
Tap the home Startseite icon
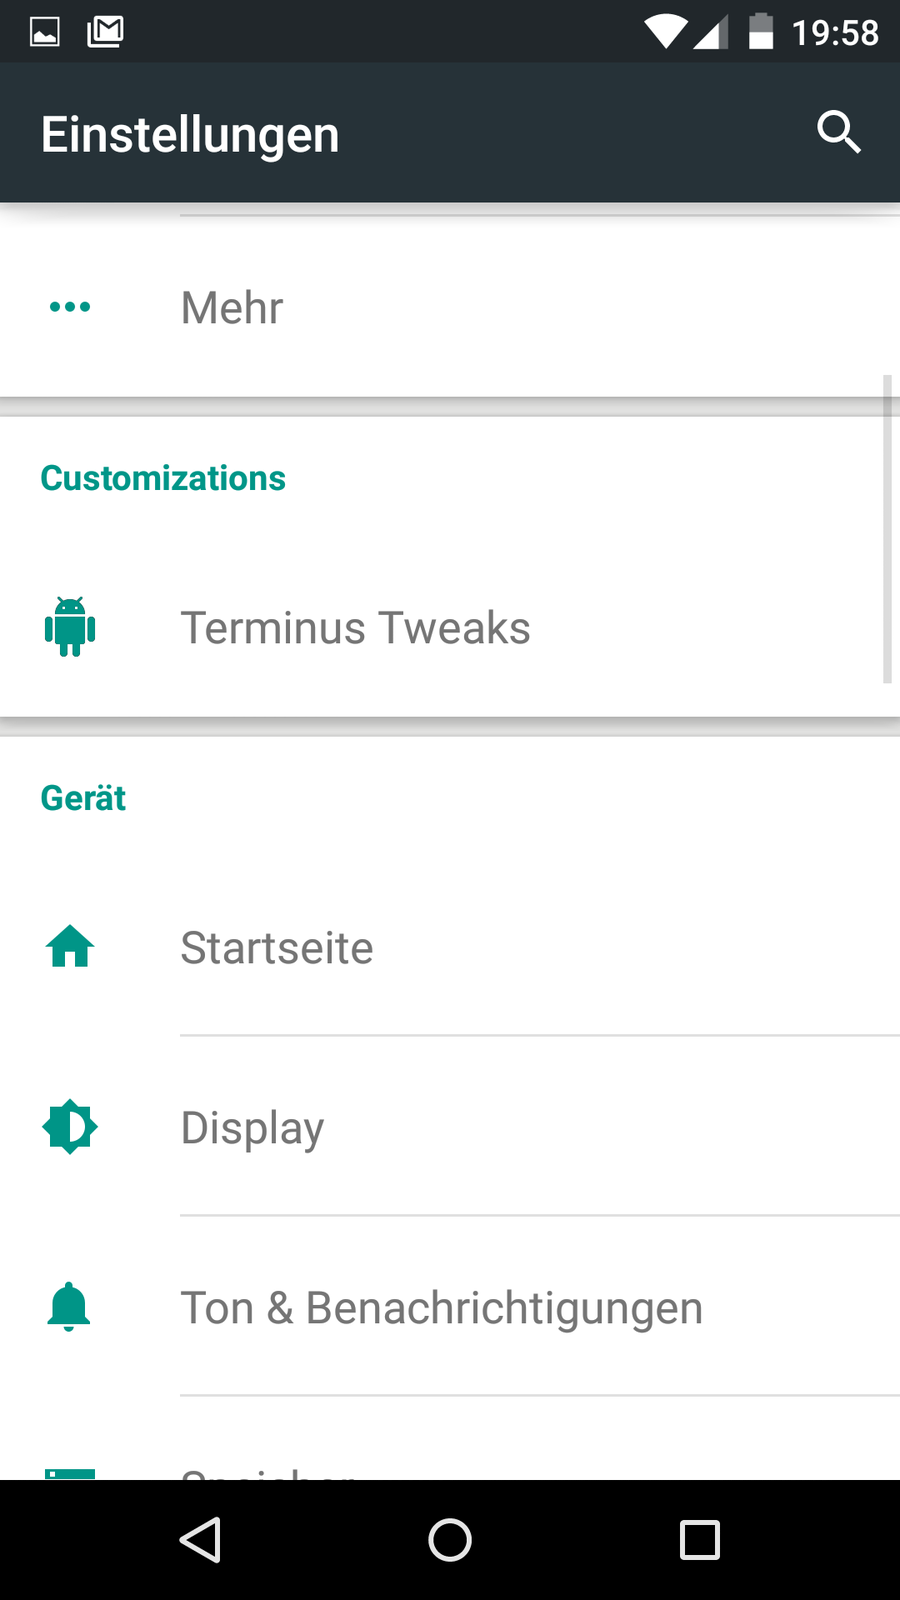[x=70, y=947]
